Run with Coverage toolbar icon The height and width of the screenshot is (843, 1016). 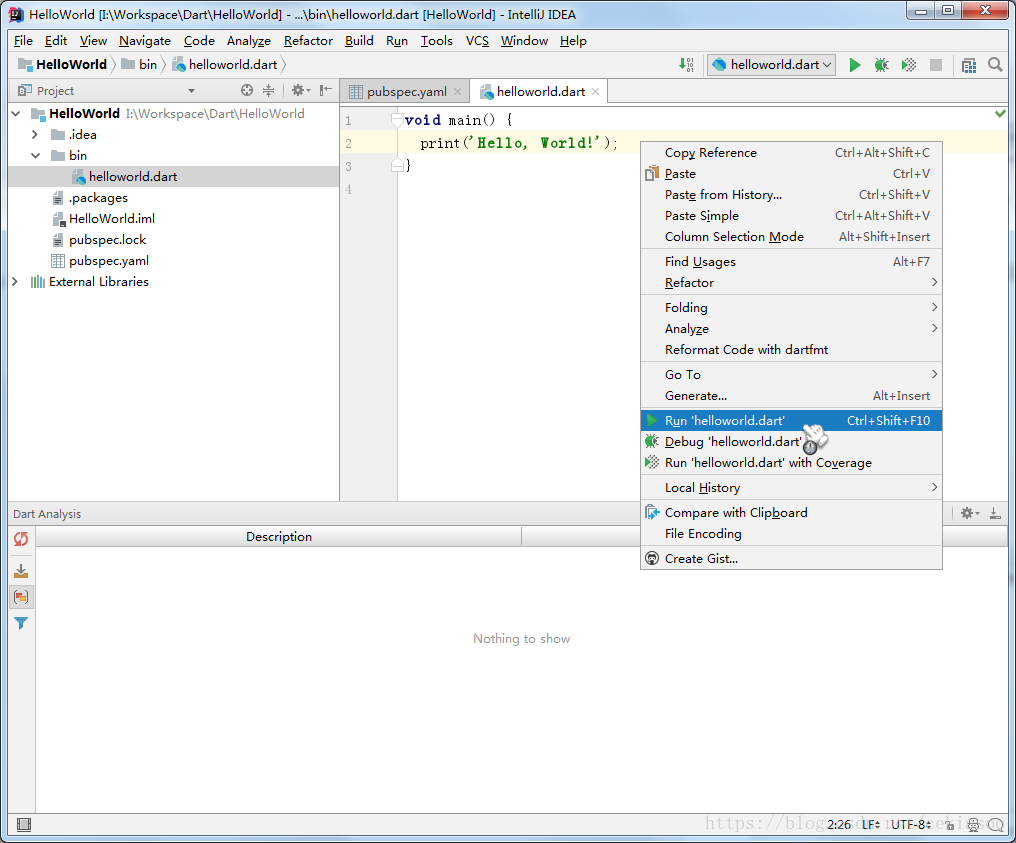click(x=908, y=65)
